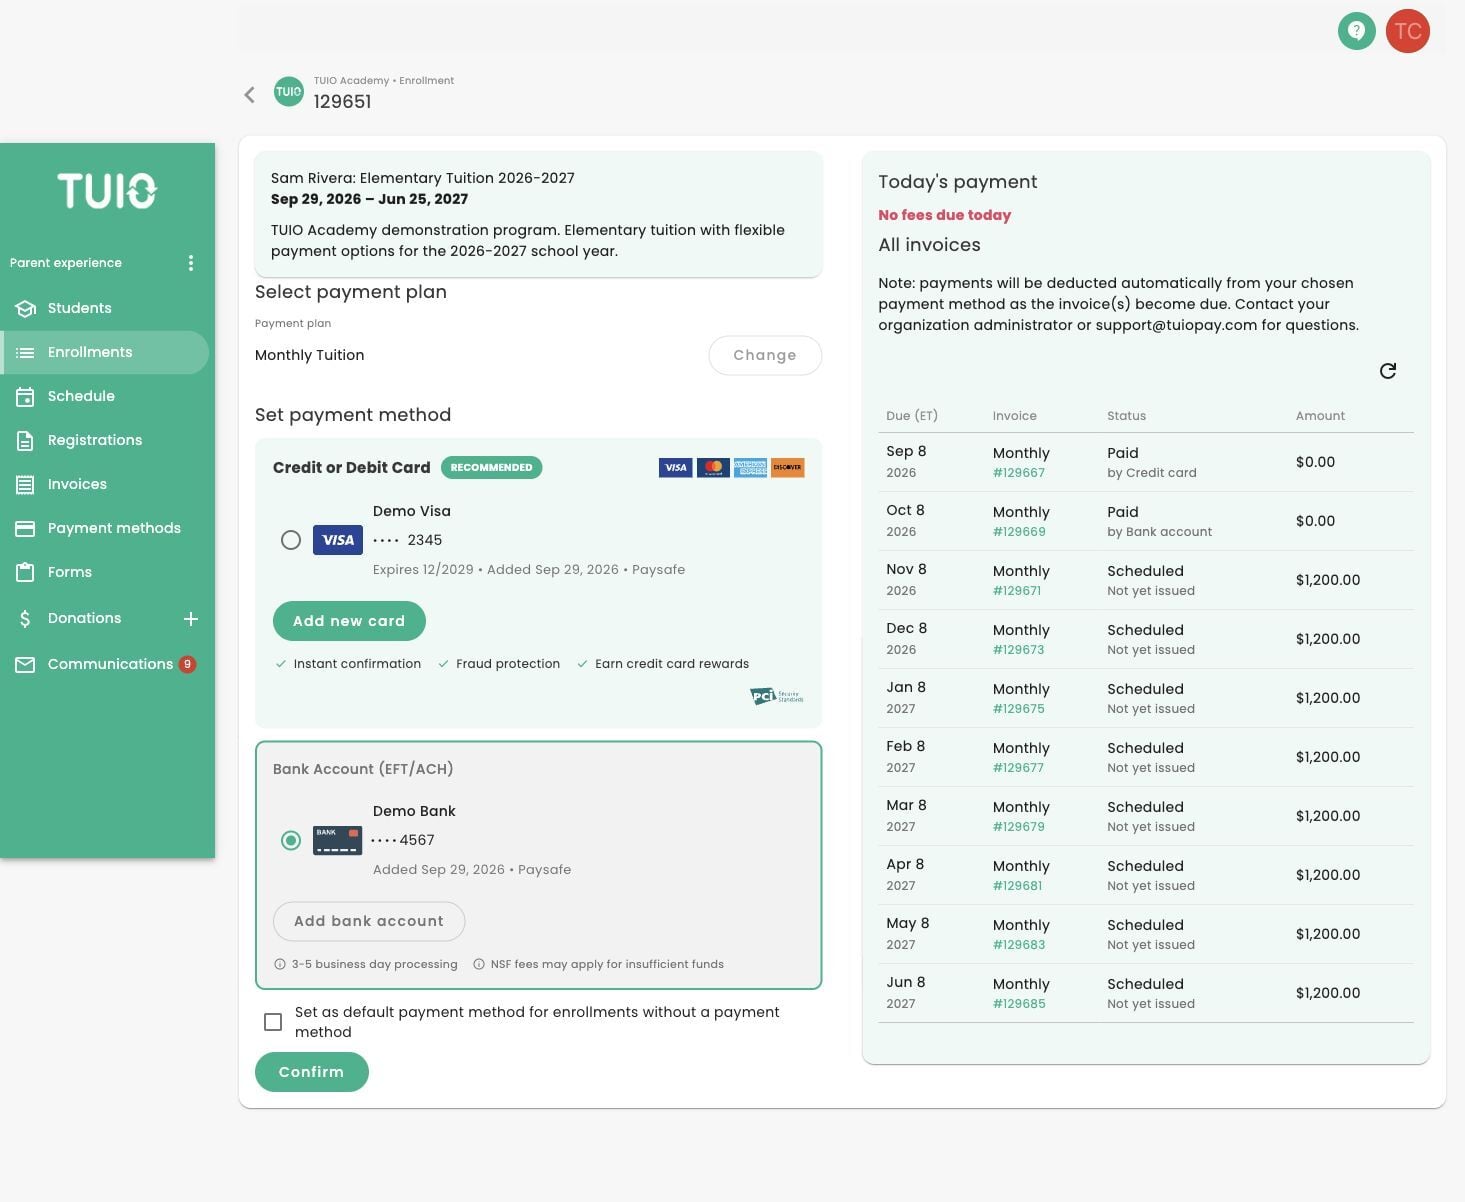This screenshot has height=1202, width=1465.
Task: Click the "No fees due today" text
Action: [945, 215]
